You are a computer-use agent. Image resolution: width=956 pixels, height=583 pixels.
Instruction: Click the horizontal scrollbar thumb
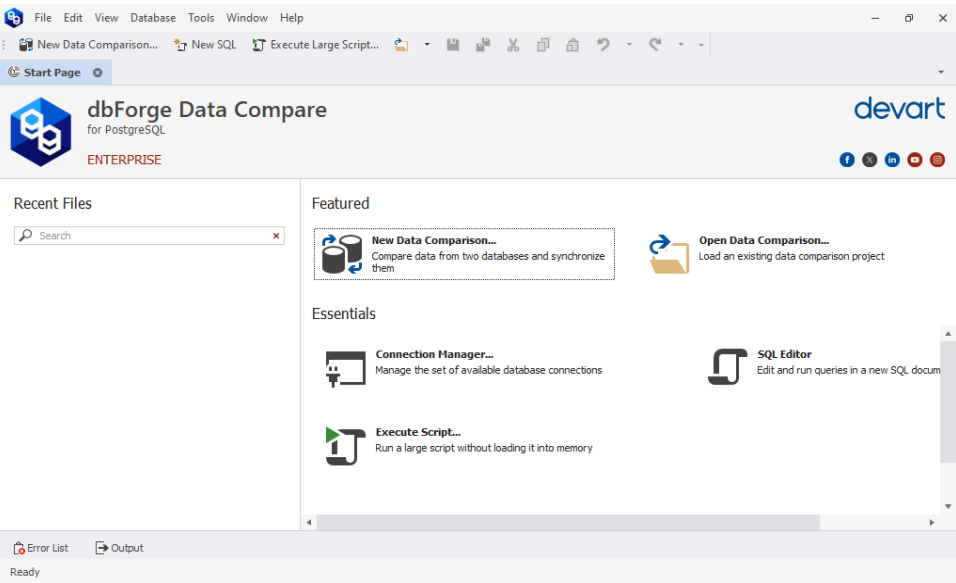pyautogui.click(x=568, y=522)
